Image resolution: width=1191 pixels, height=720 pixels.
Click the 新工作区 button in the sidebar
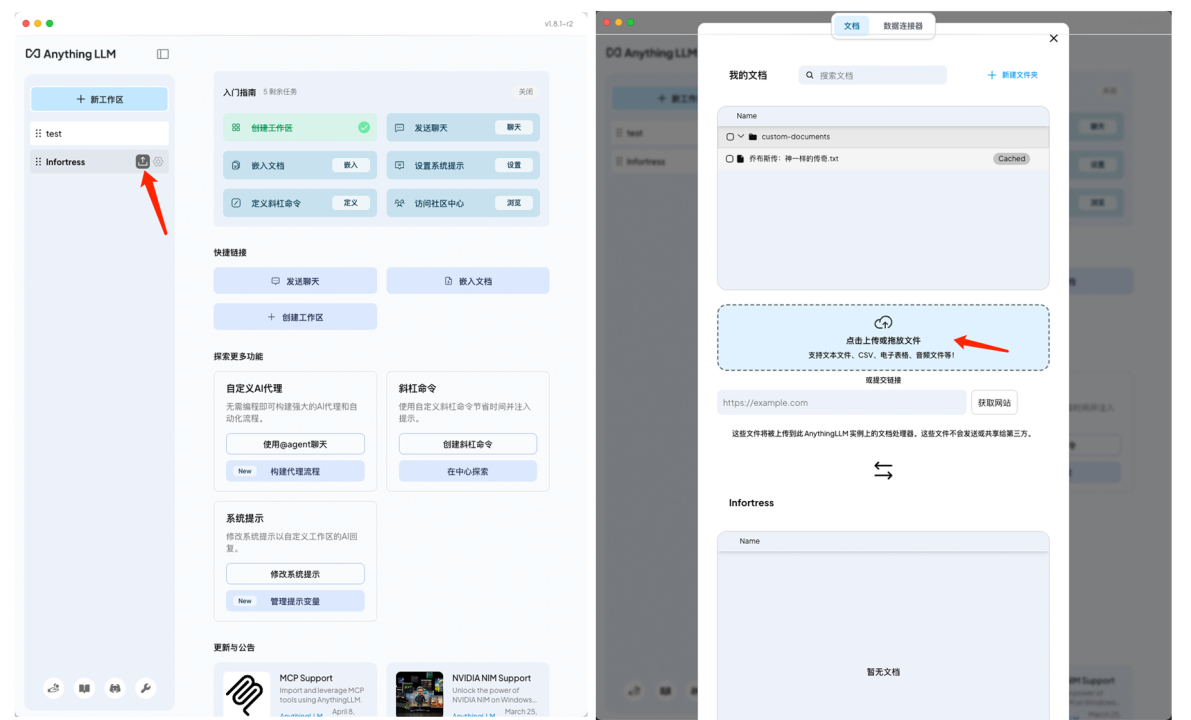(x=100, y=99)
